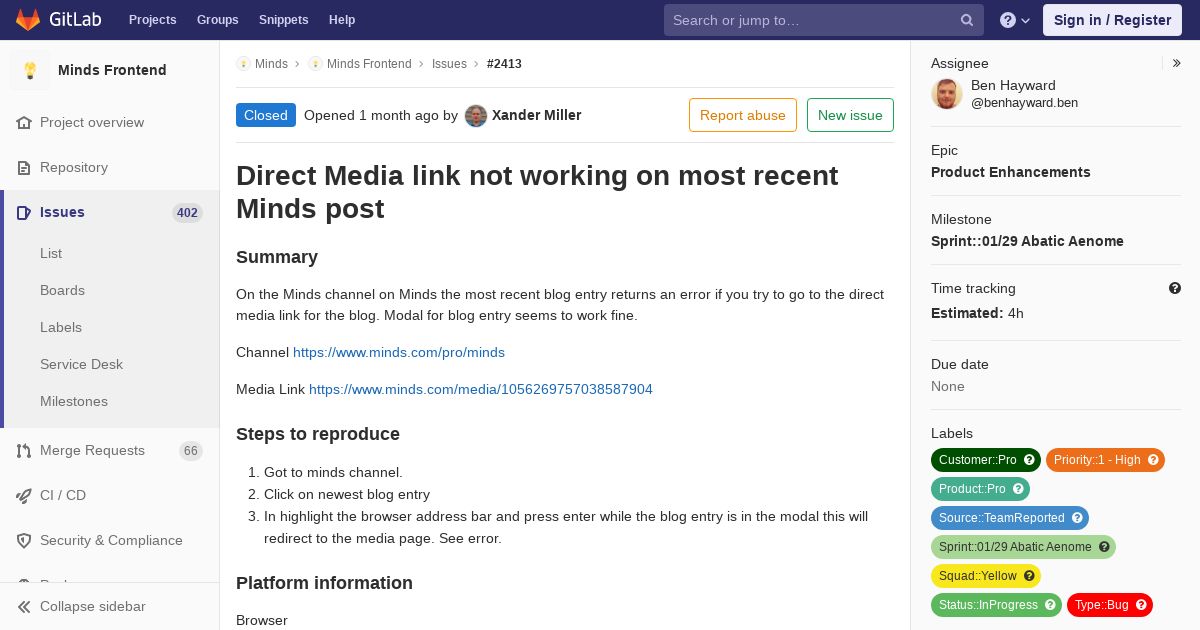
Task: Click the Project overview home icon
Action: coord(24,123)
